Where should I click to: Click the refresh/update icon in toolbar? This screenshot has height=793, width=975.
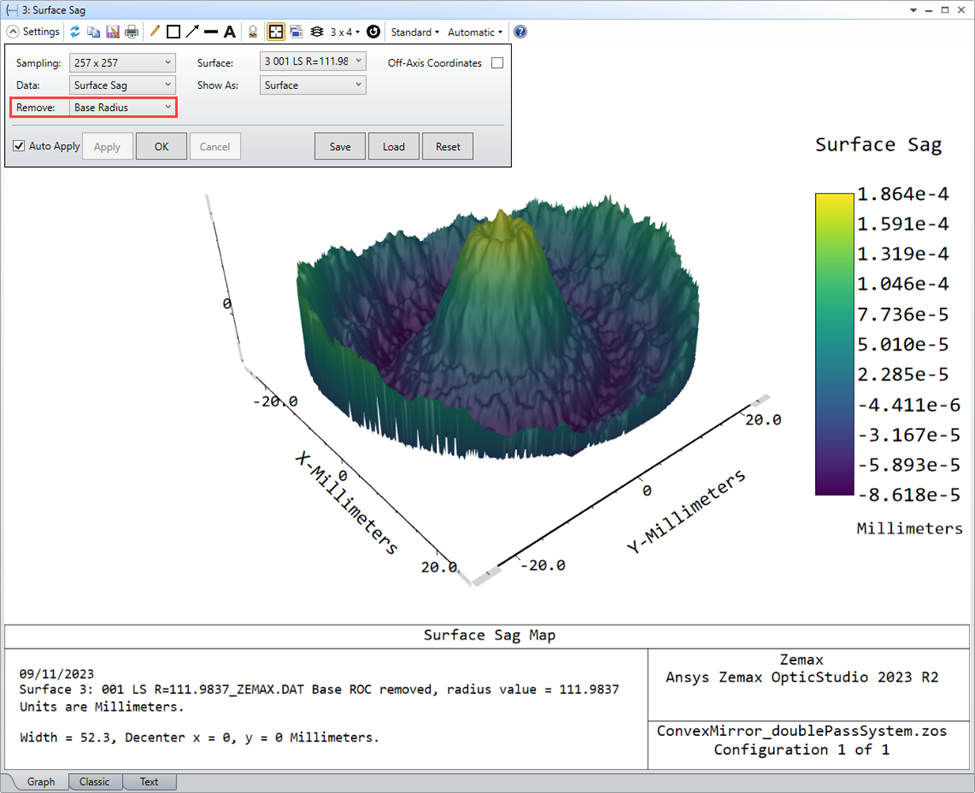click(x=75, y=32)
